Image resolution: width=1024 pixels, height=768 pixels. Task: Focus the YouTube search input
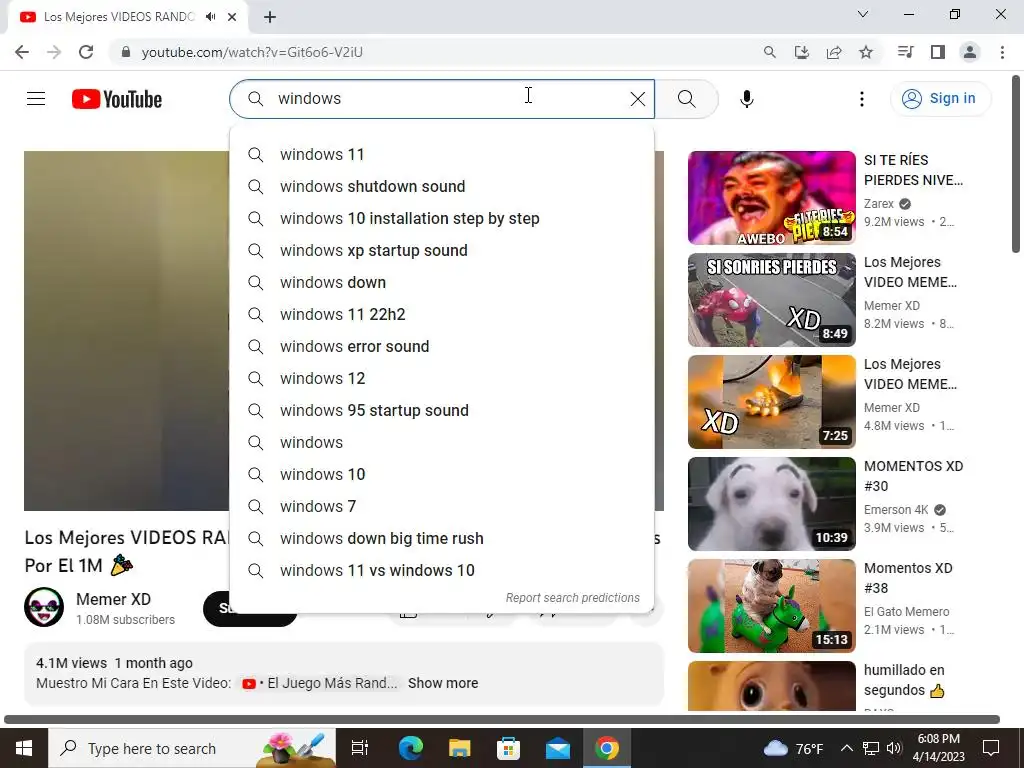coord(441,99)
